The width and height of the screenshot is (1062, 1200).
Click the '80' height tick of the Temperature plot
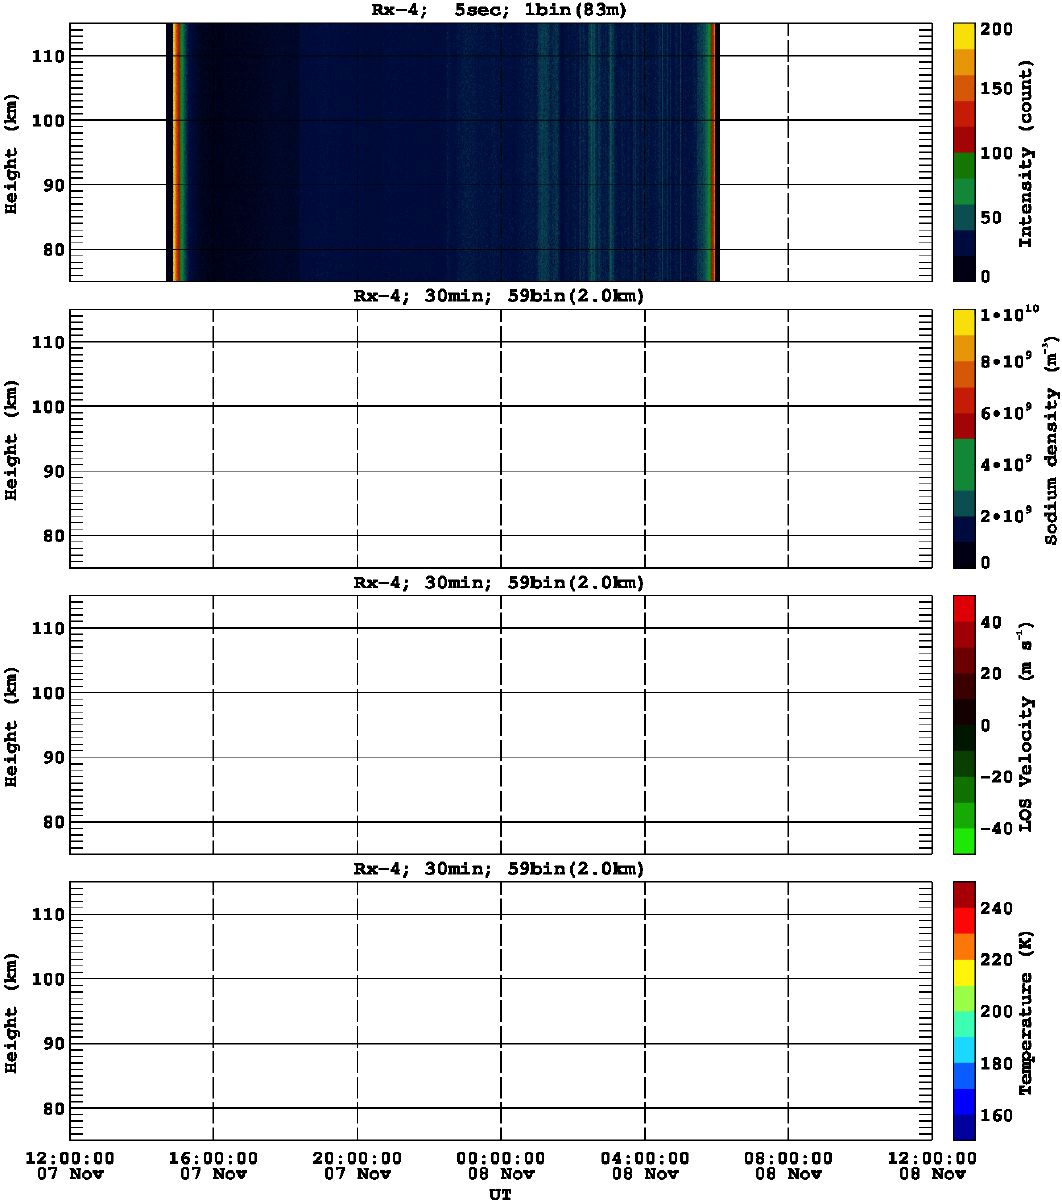point(53,1108)
